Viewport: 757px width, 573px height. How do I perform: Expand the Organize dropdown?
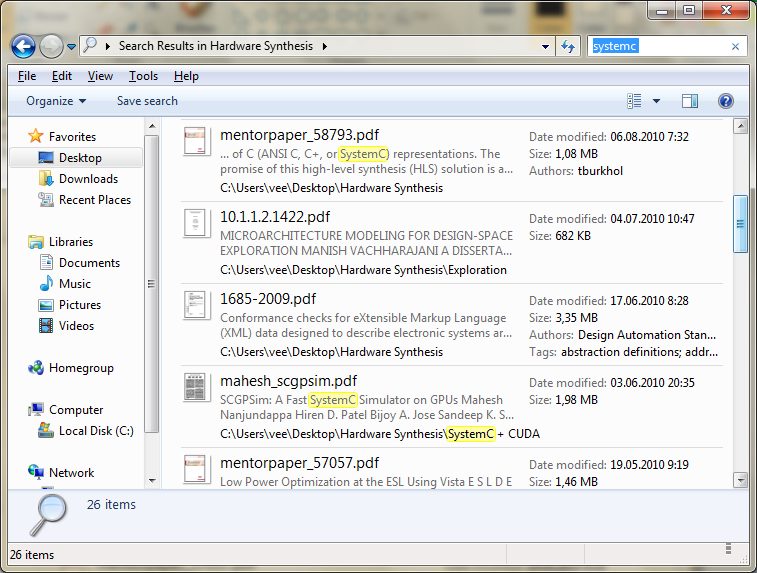tap(56, 101)
